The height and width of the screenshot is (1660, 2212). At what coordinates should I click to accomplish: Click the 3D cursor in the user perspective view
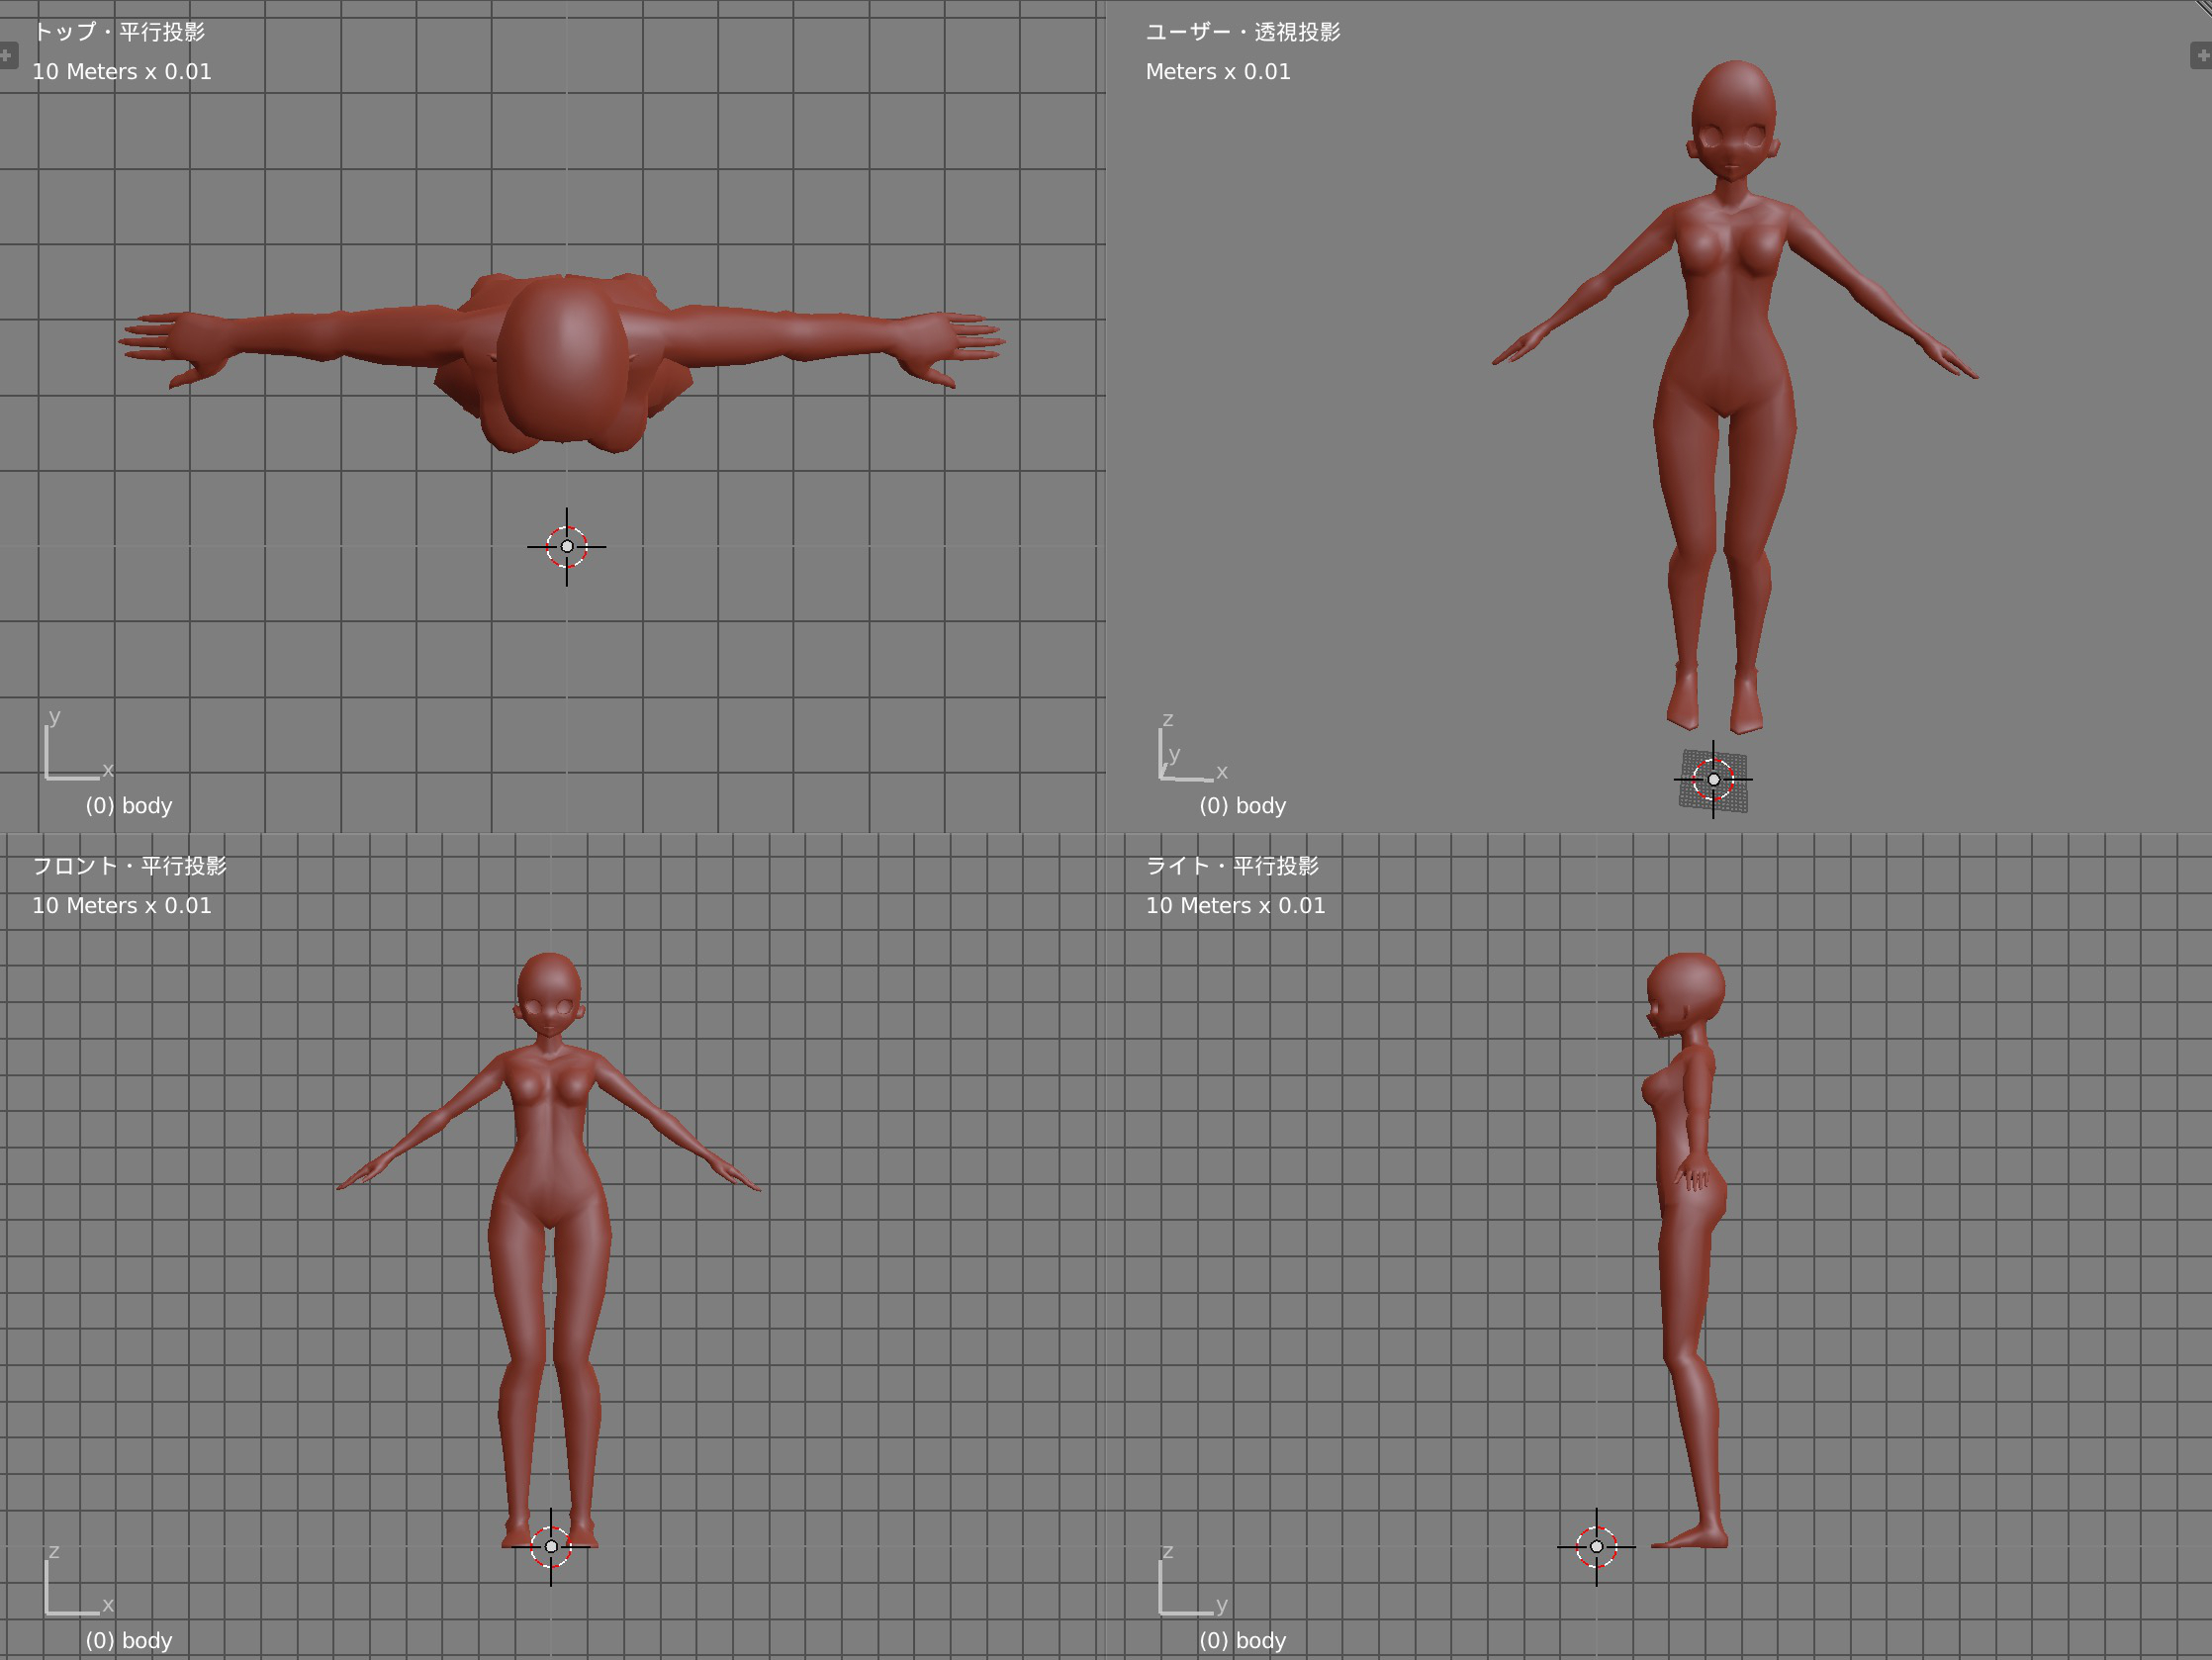click(x=1714, y=779)
